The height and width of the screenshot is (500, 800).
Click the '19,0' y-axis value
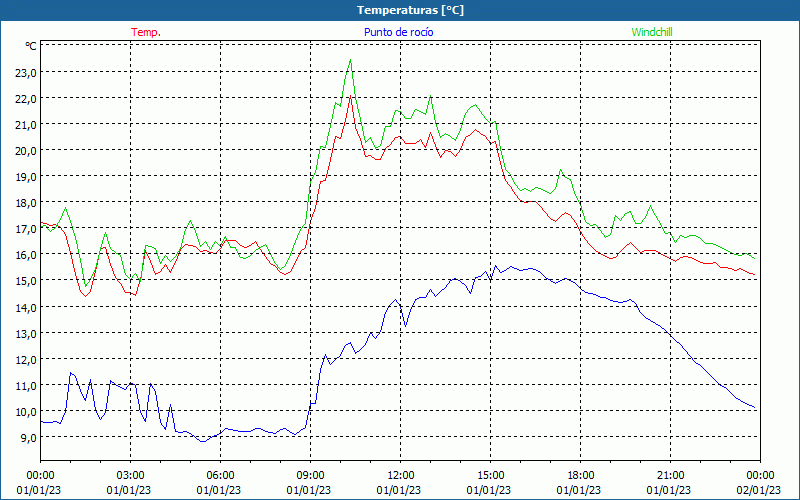click(x=26, y=177)
